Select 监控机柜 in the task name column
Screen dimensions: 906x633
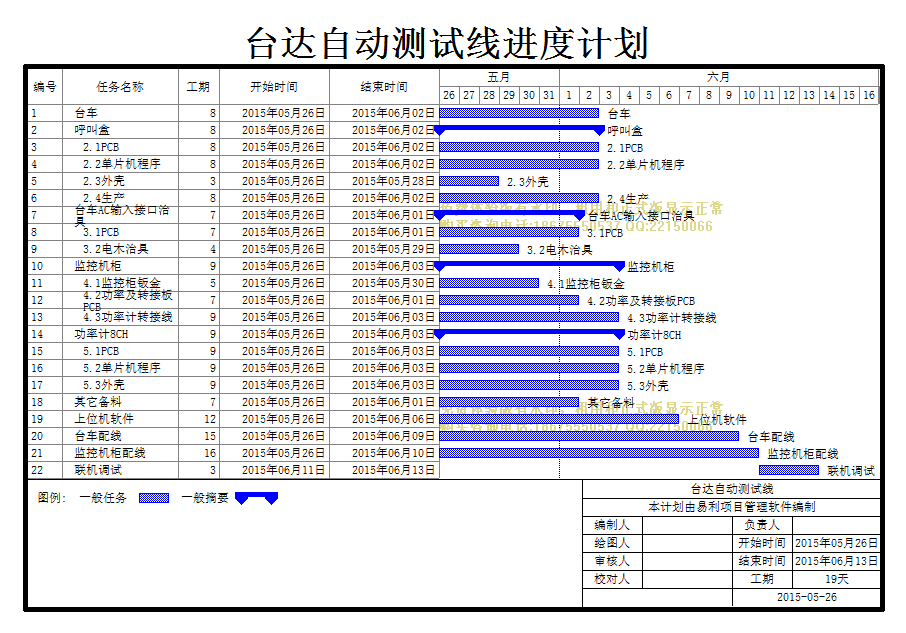tap(98, 266)
